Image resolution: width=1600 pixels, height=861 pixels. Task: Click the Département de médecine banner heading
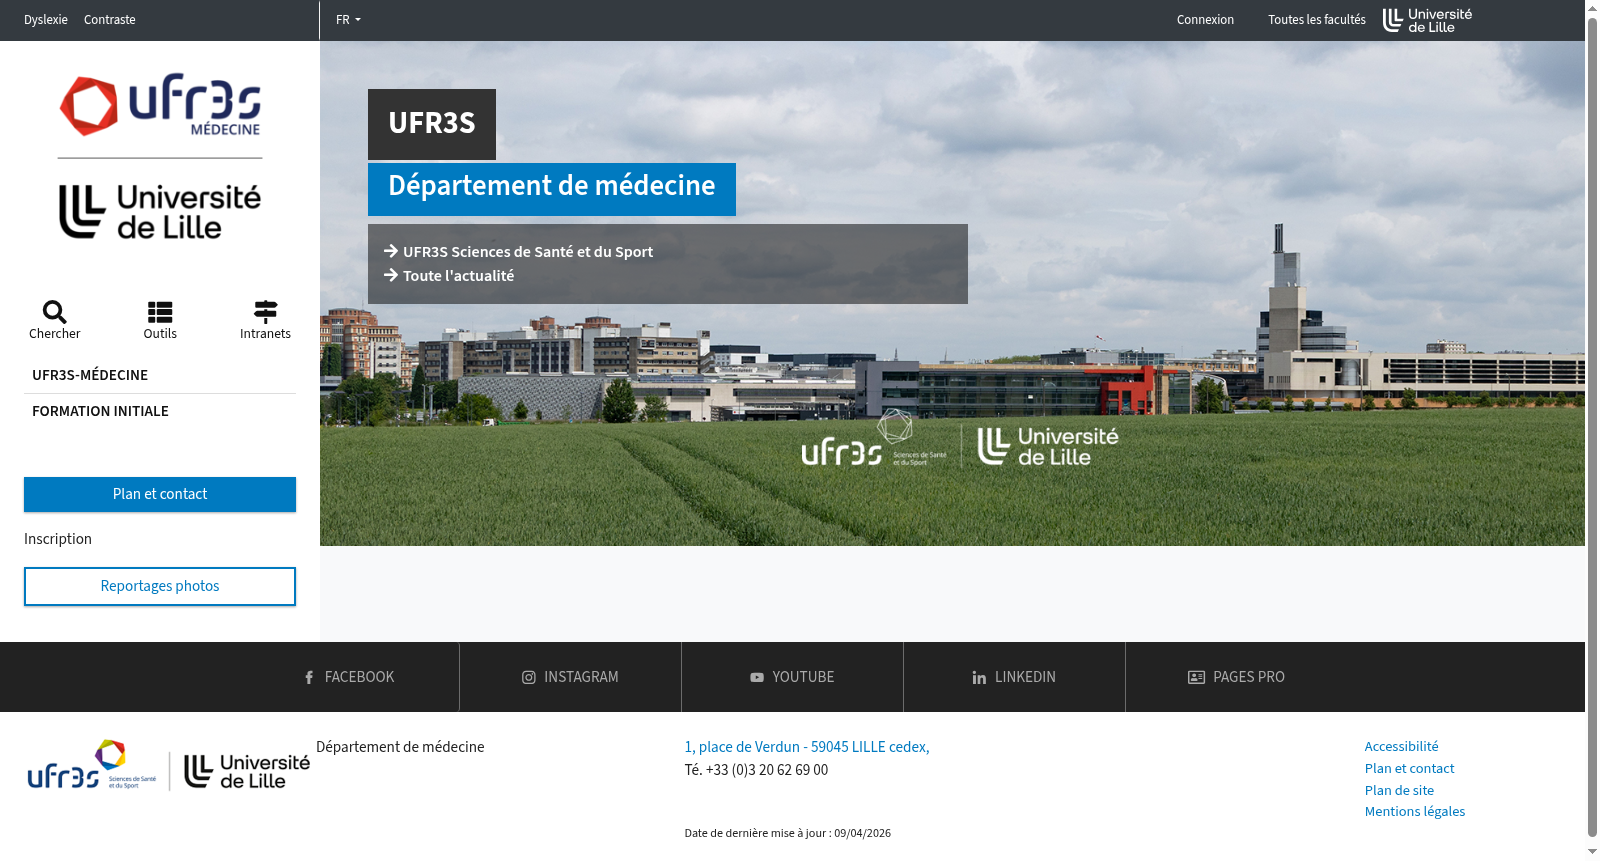(x=552, y=188)
